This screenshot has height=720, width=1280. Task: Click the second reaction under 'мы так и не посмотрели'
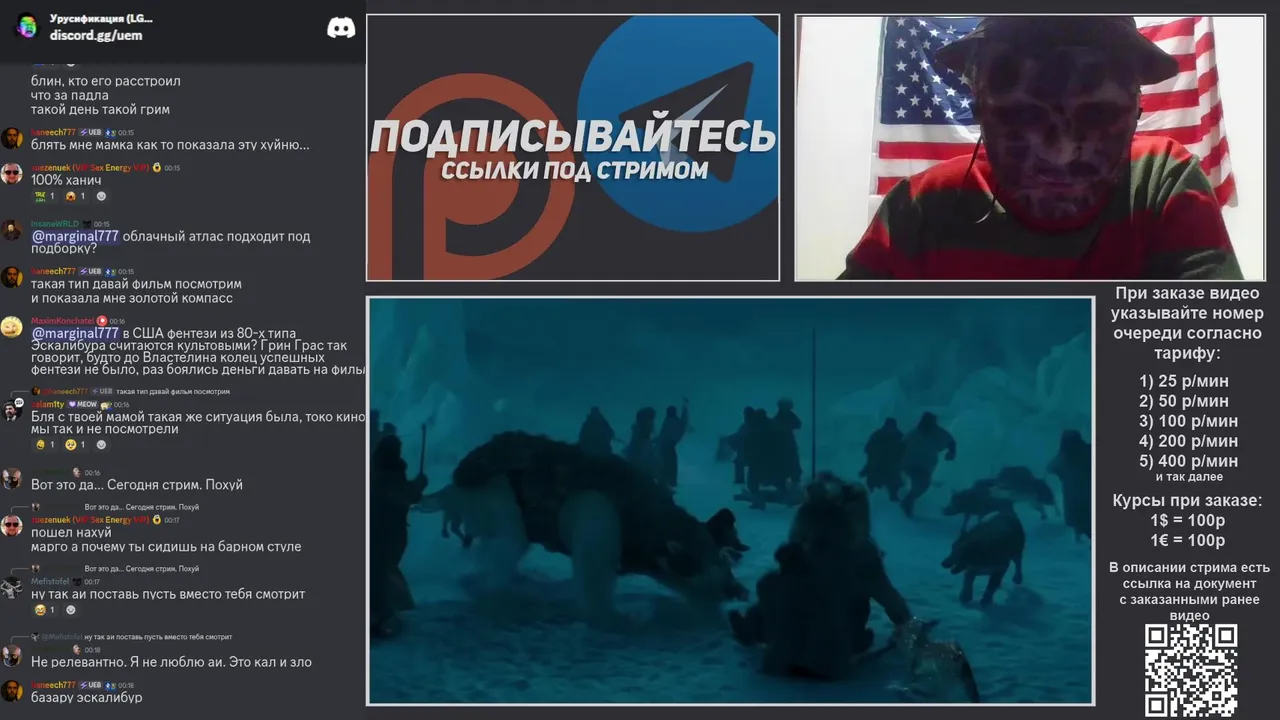pos(75,444)
